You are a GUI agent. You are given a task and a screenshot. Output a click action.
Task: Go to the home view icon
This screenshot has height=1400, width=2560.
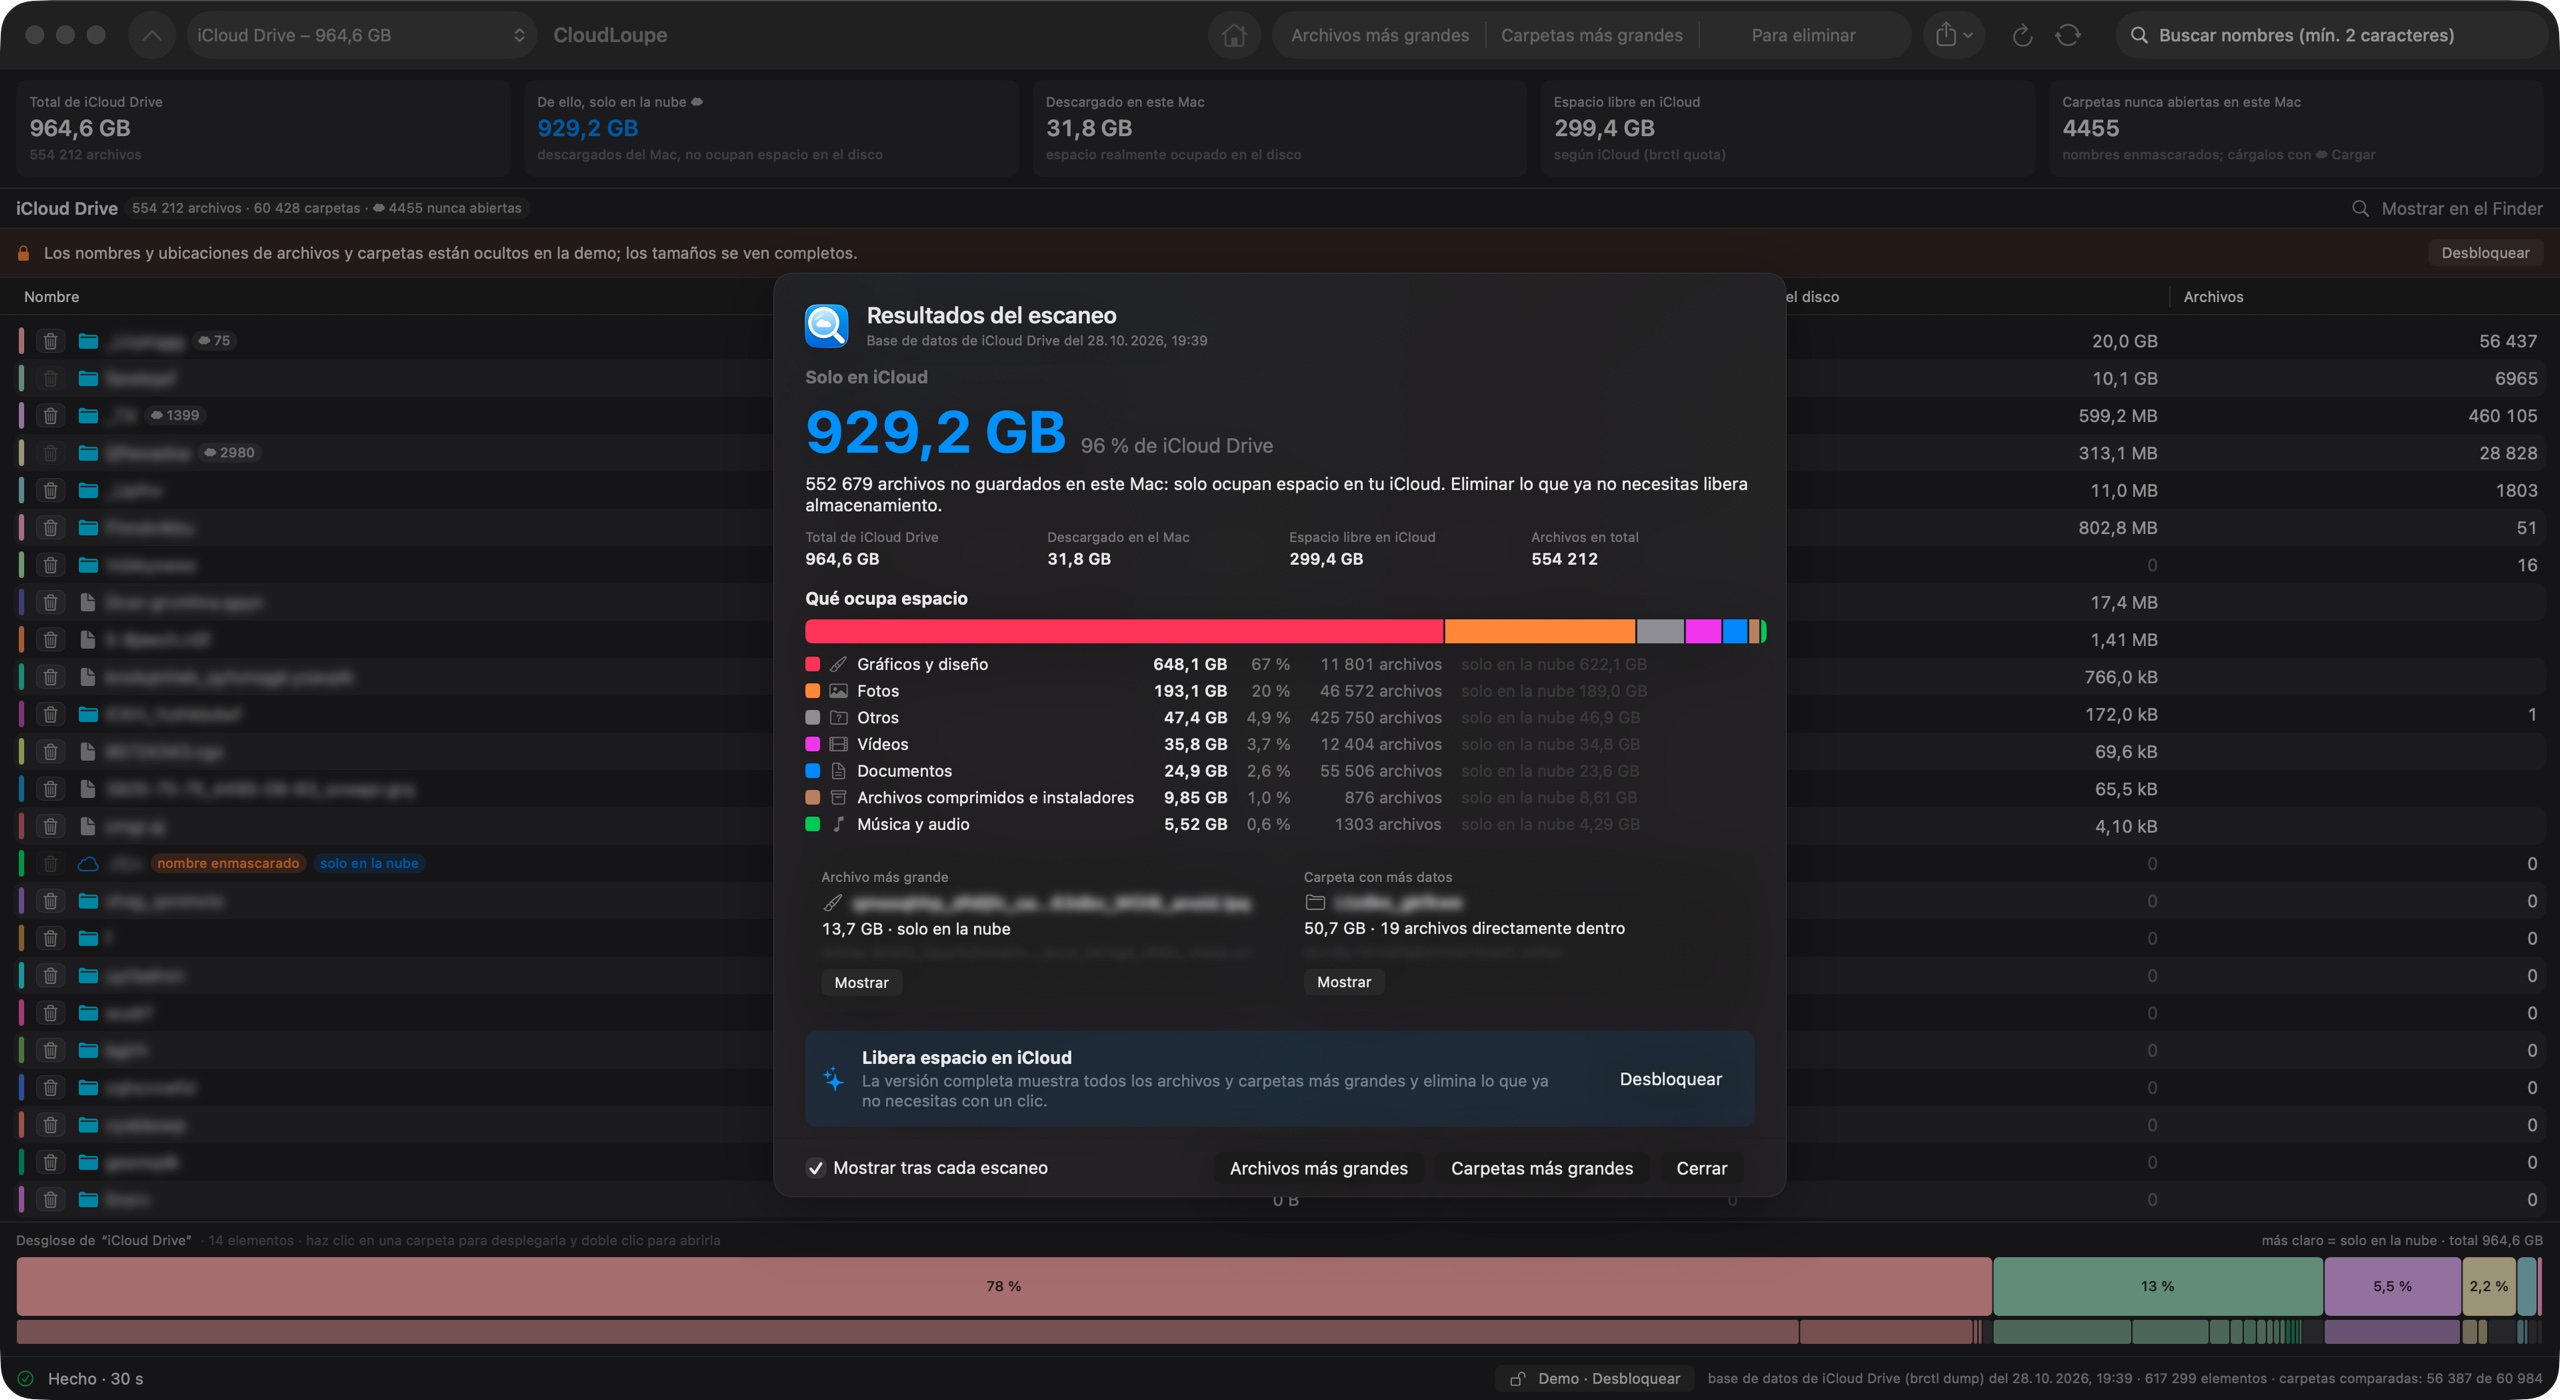1234,35
